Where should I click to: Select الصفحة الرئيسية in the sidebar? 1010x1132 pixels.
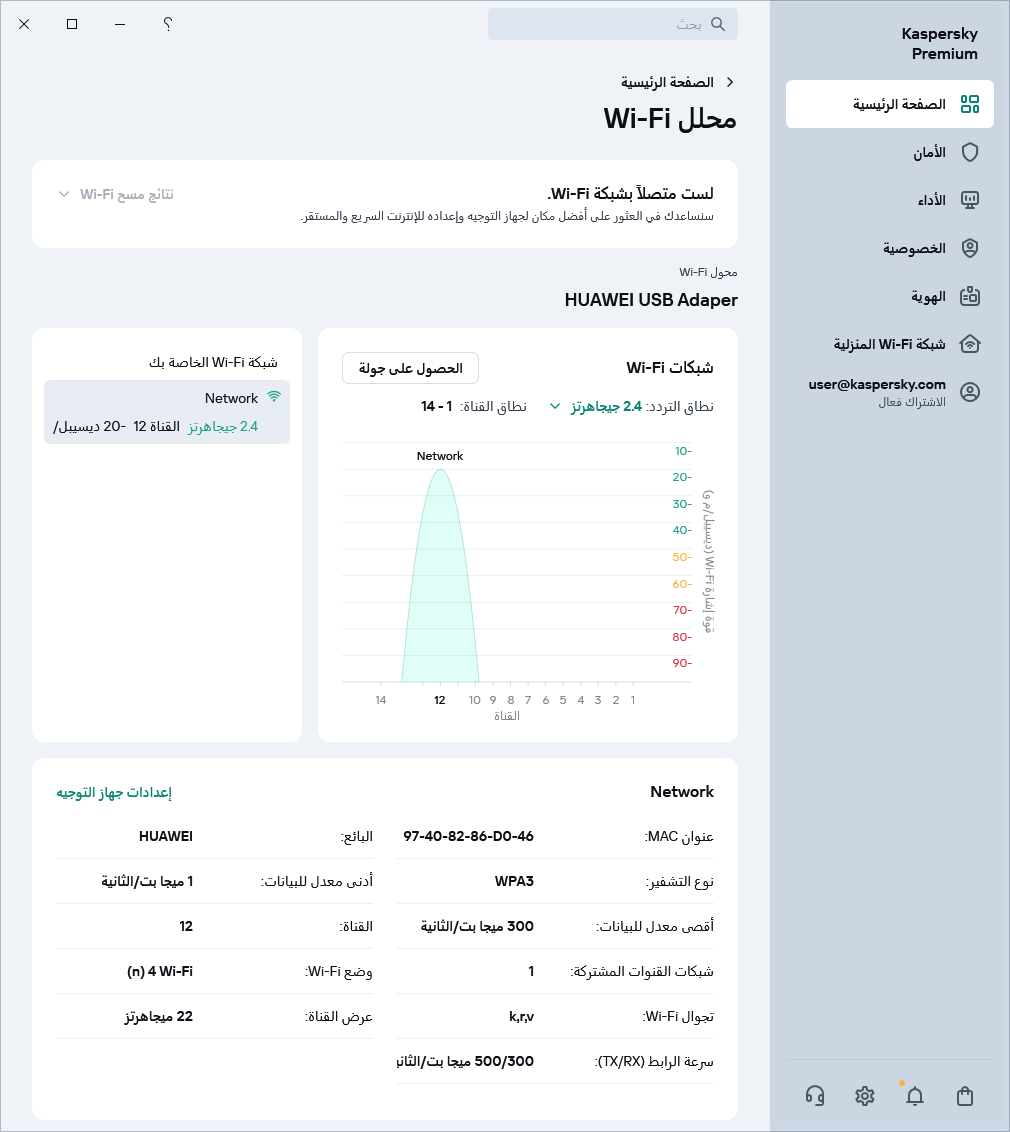(x=889, y=103)
